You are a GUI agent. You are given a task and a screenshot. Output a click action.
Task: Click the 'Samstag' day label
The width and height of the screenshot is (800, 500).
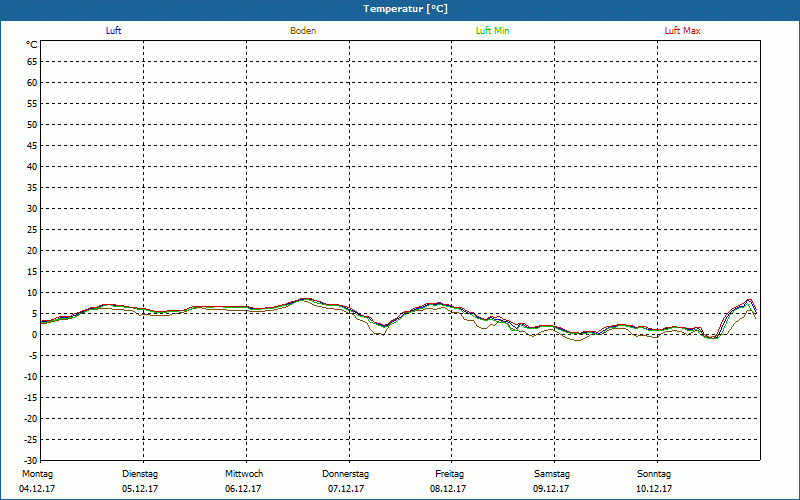pos(552,474)
